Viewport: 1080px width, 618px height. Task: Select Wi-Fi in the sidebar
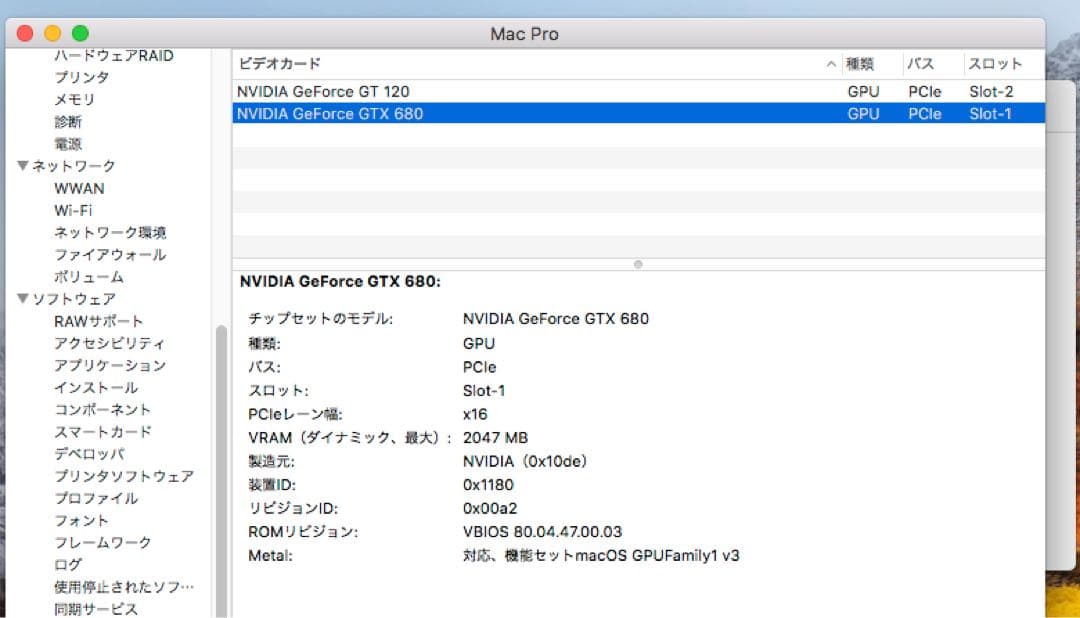77,210
